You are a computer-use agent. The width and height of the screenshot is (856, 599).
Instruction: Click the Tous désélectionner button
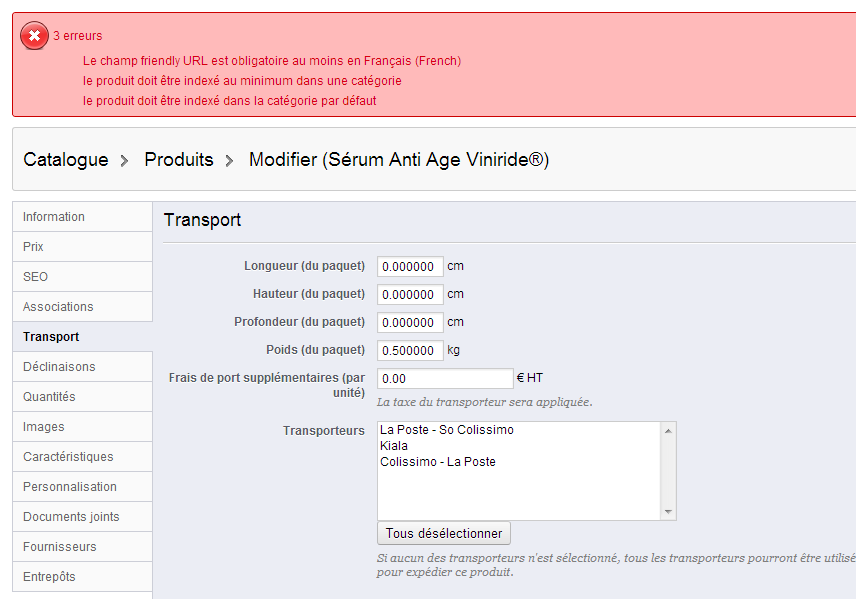(x=444, y=533)
